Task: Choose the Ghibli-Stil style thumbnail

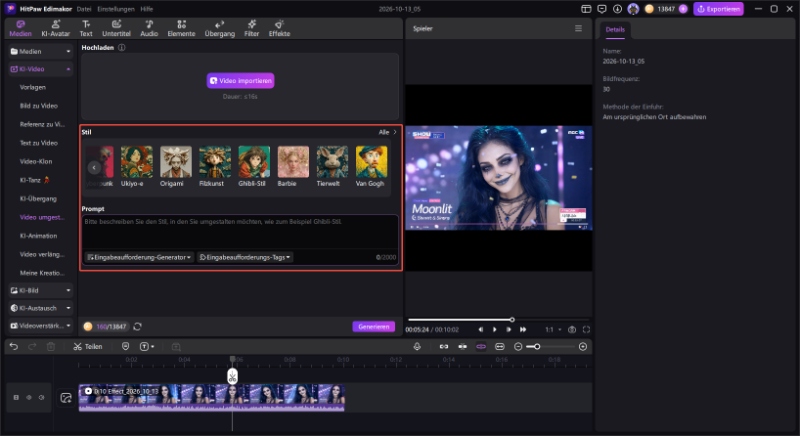Action: [x=254, y=162]
